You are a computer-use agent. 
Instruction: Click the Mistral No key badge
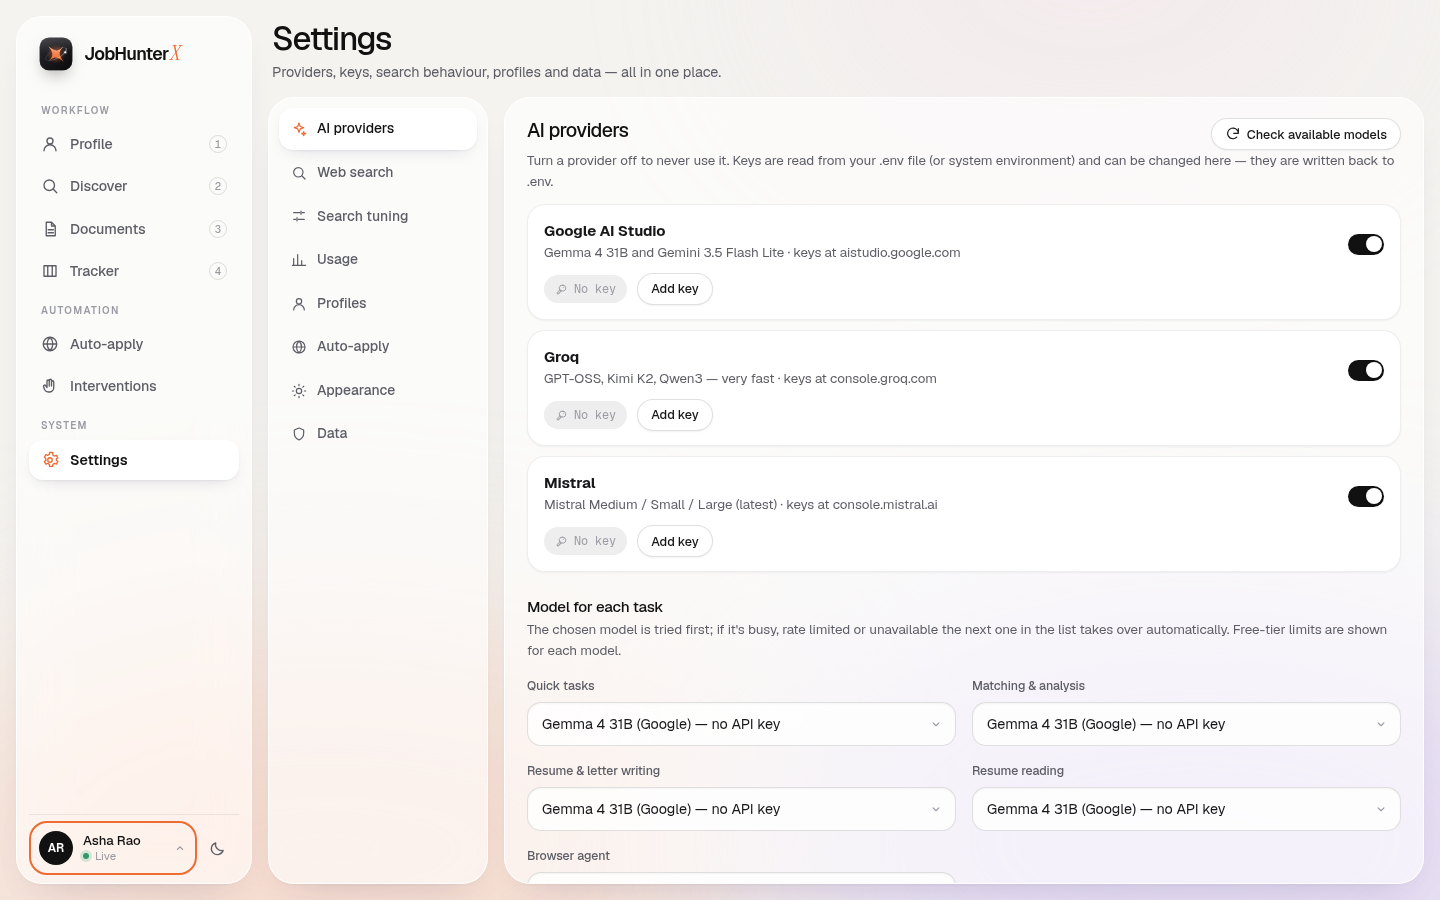point(585,541)
